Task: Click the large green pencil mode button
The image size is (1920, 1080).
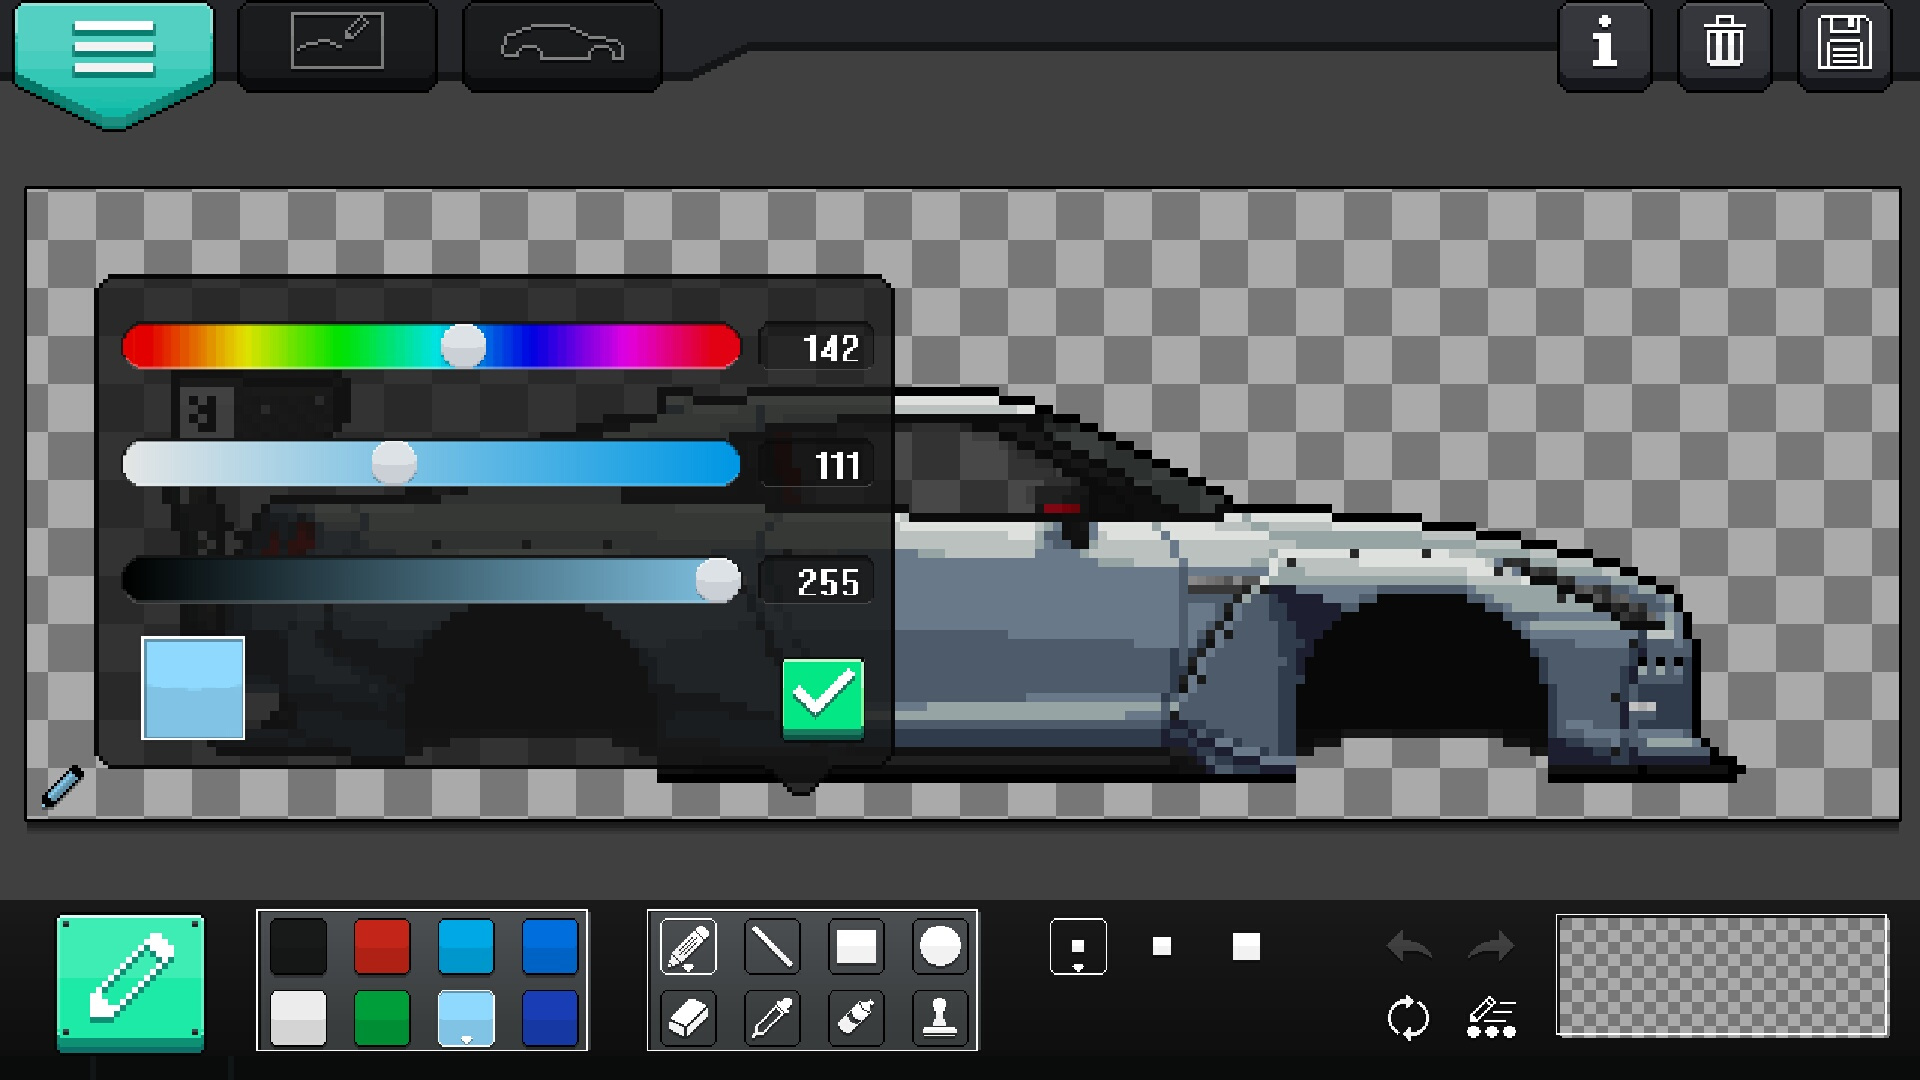Action: coord(130,982)
